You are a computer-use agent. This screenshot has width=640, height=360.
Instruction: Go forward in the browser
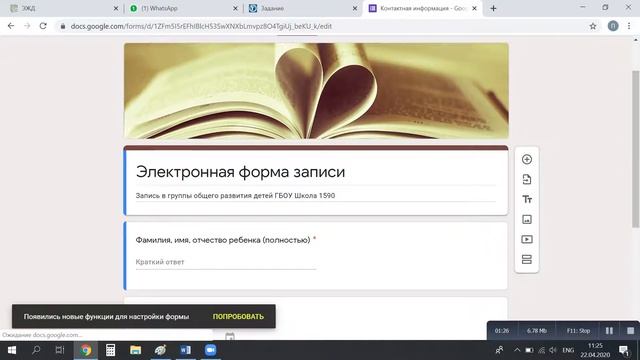pos(27,26)
